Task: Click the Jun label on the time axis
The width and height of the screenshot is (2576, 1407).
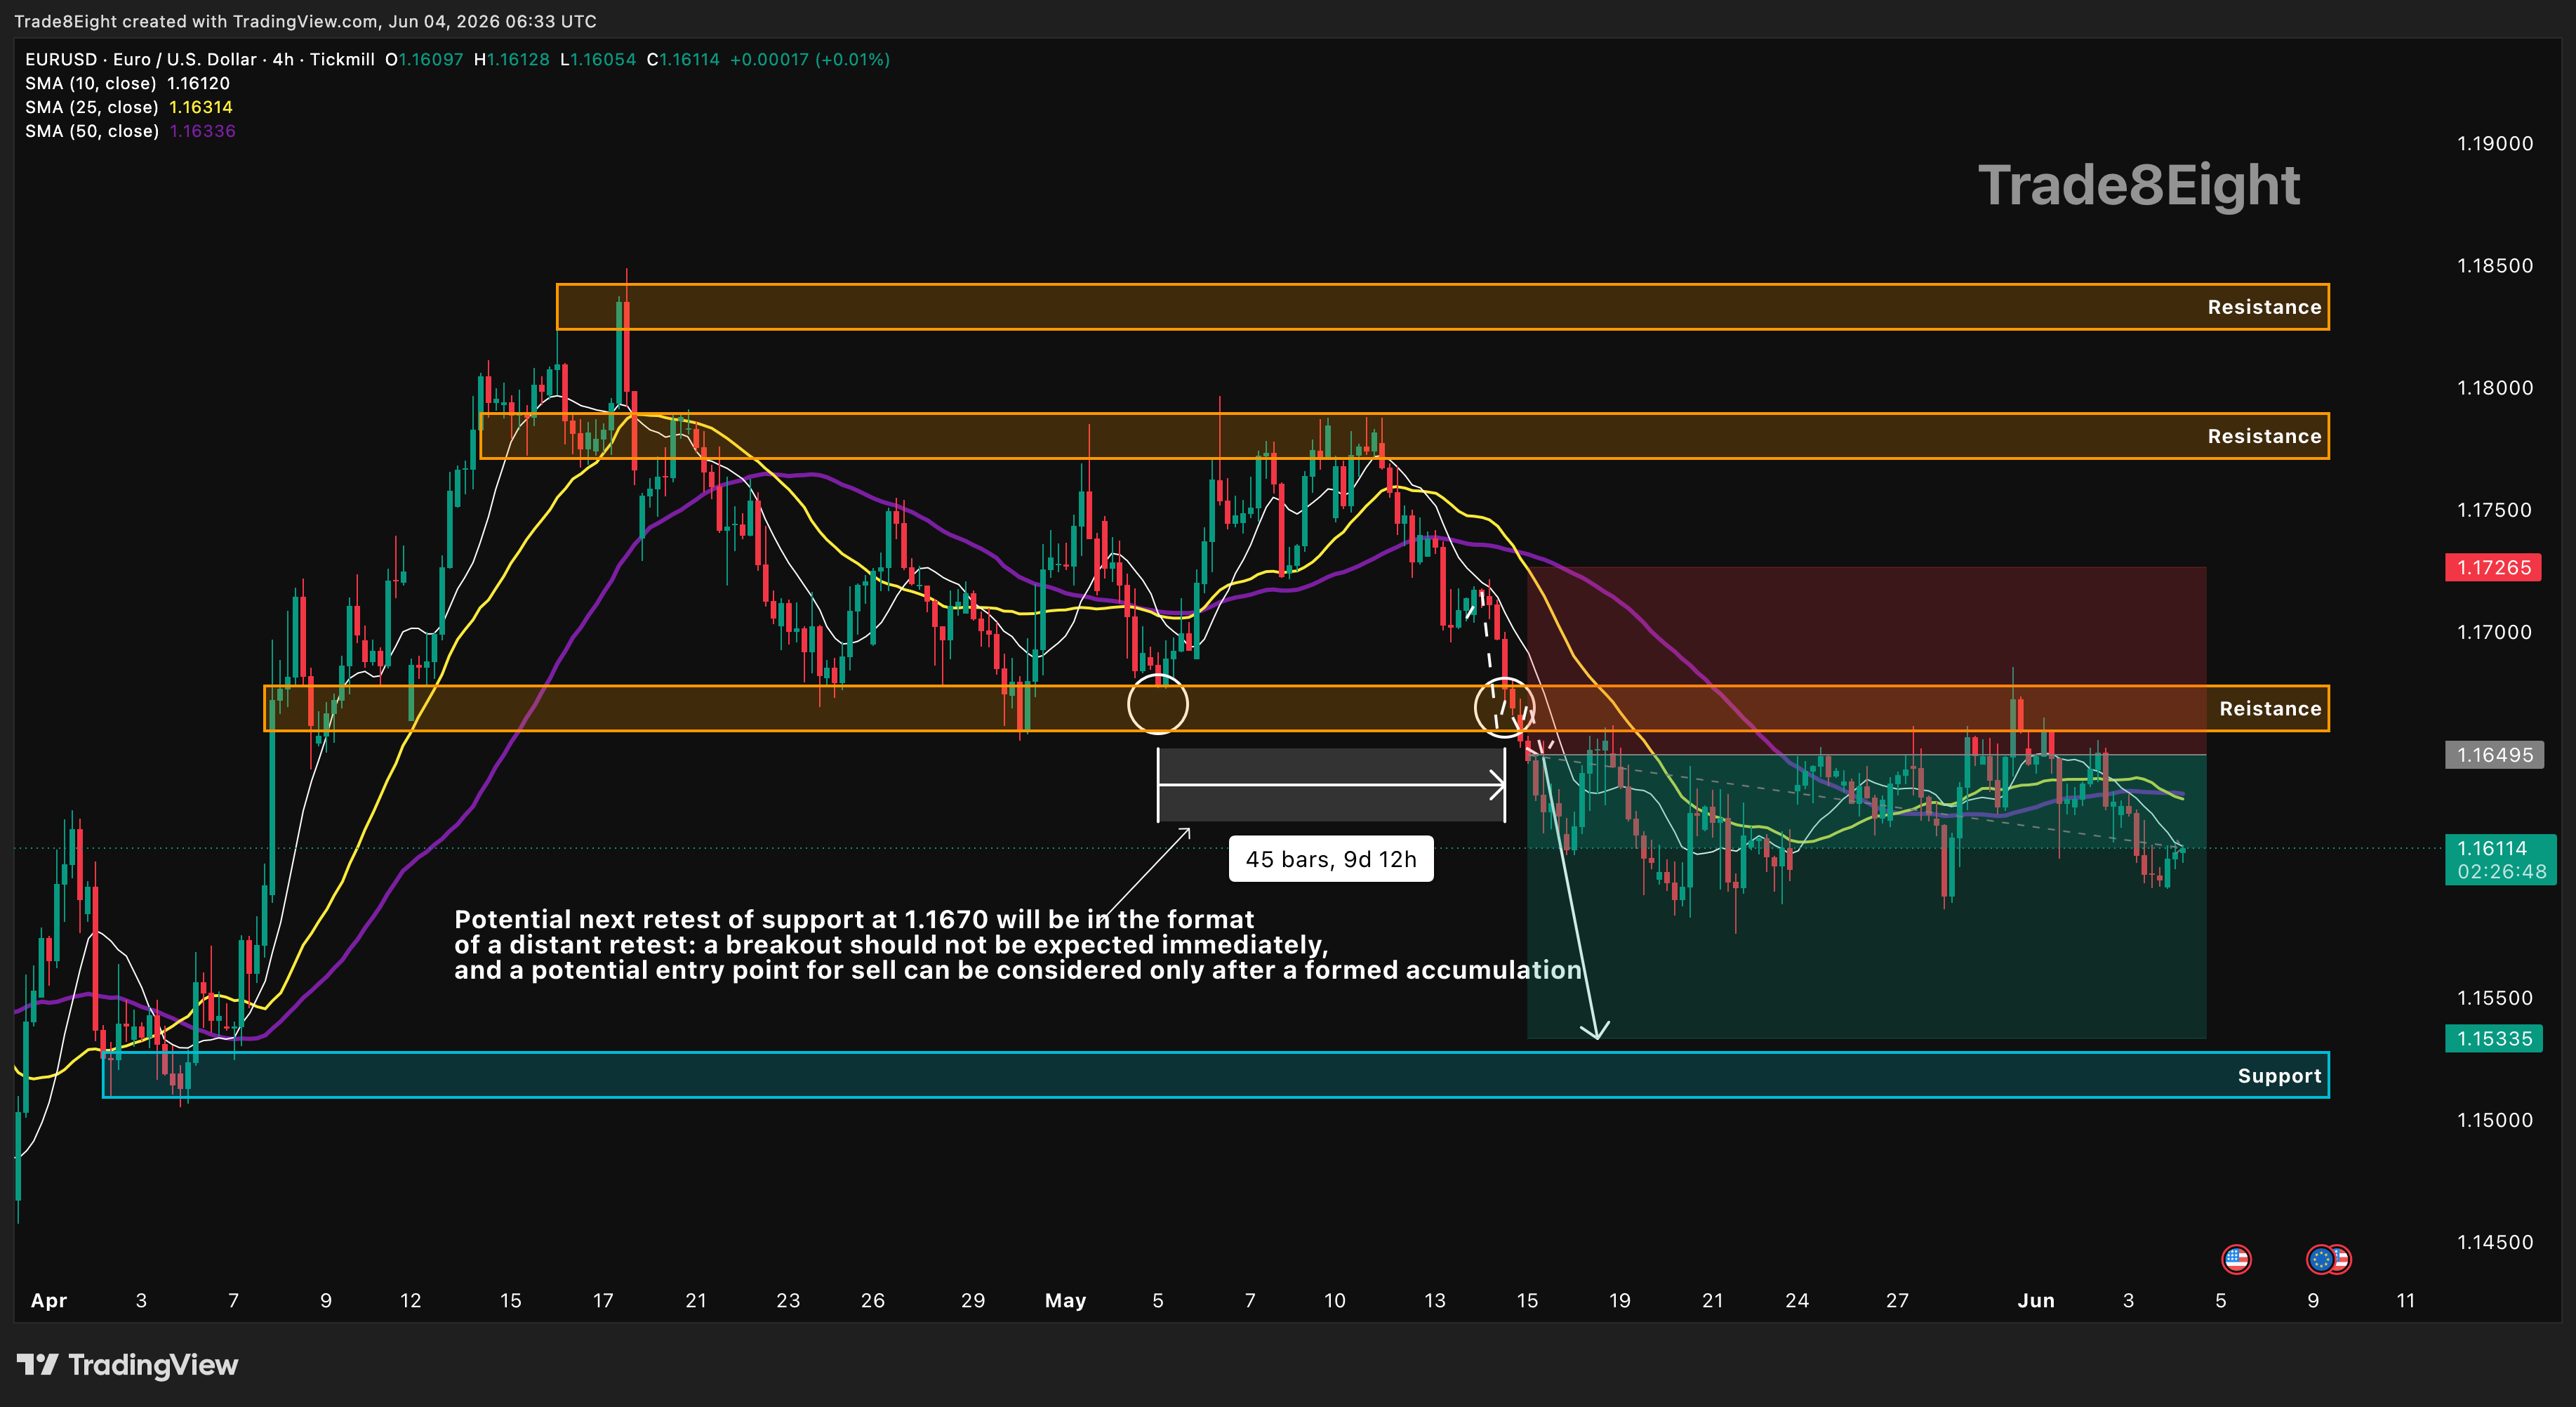Action: click(2036, 1301)
